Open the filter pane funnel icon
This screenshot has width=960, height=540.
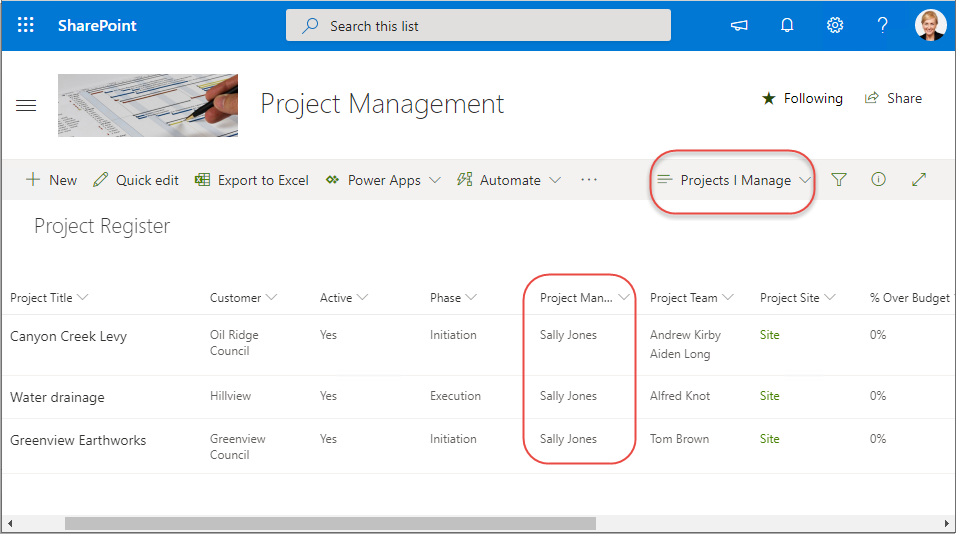839,180
